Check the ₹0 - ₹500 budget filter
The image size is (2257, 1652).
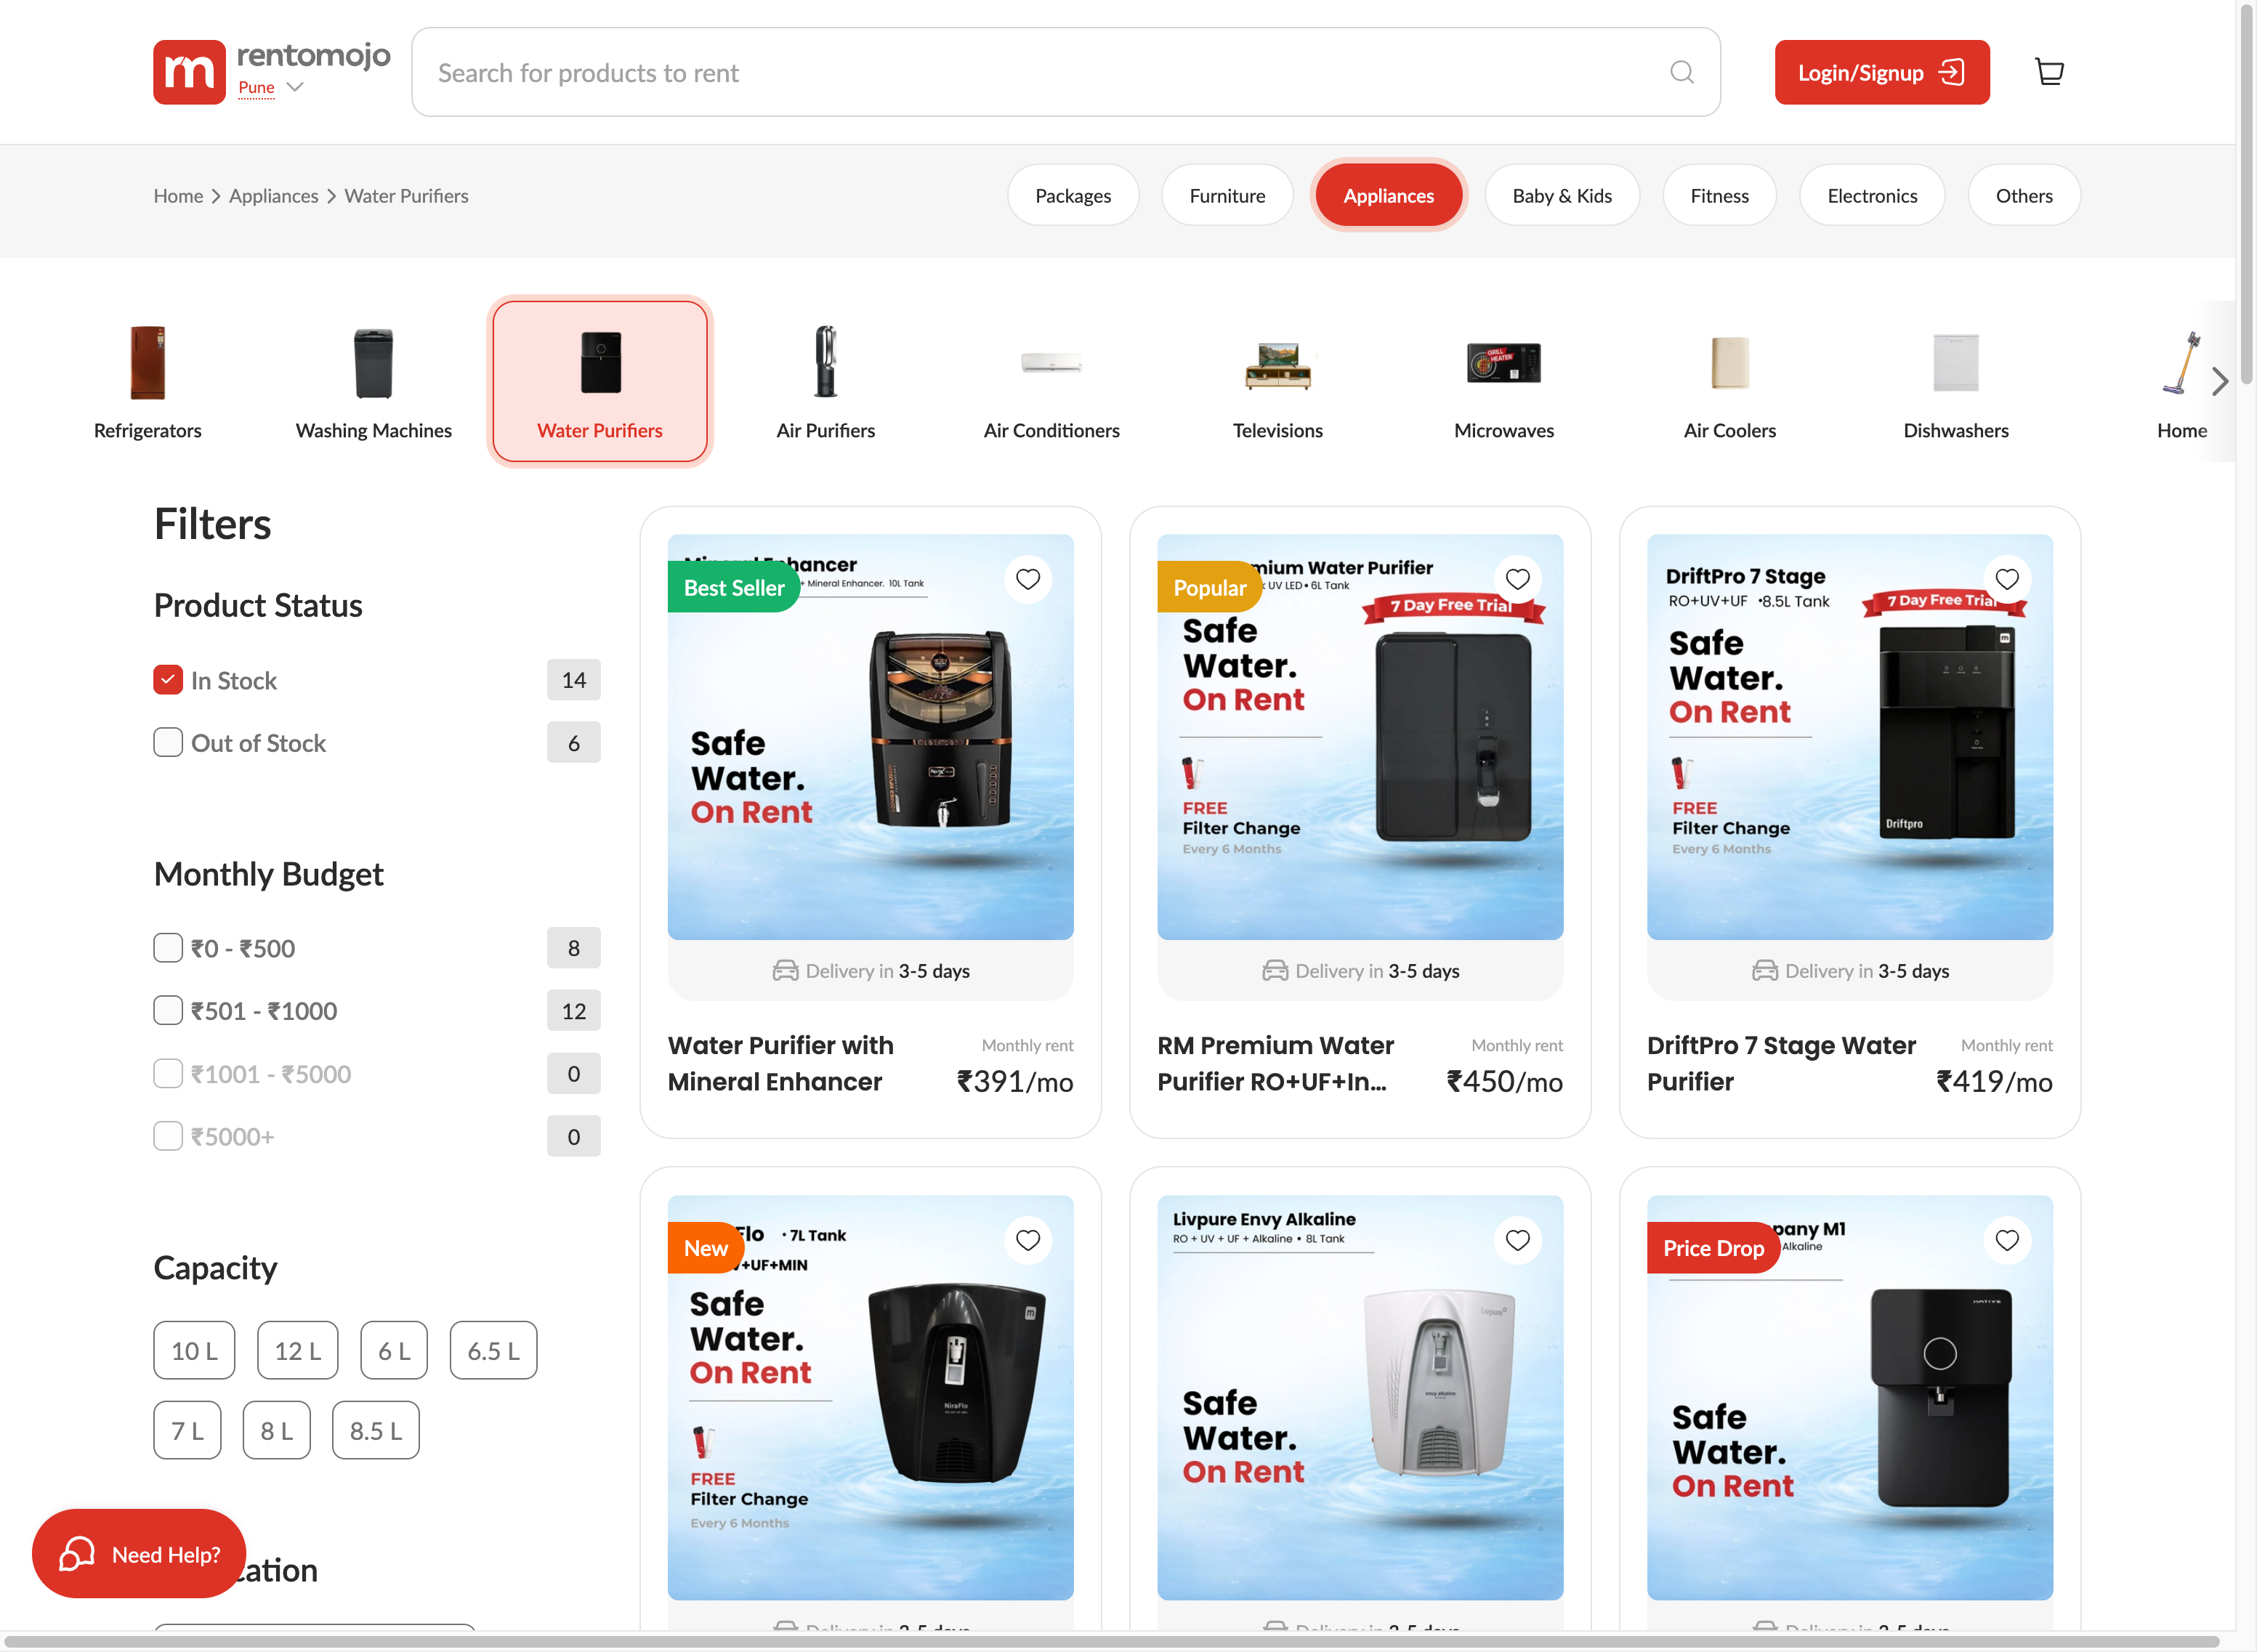168,948
